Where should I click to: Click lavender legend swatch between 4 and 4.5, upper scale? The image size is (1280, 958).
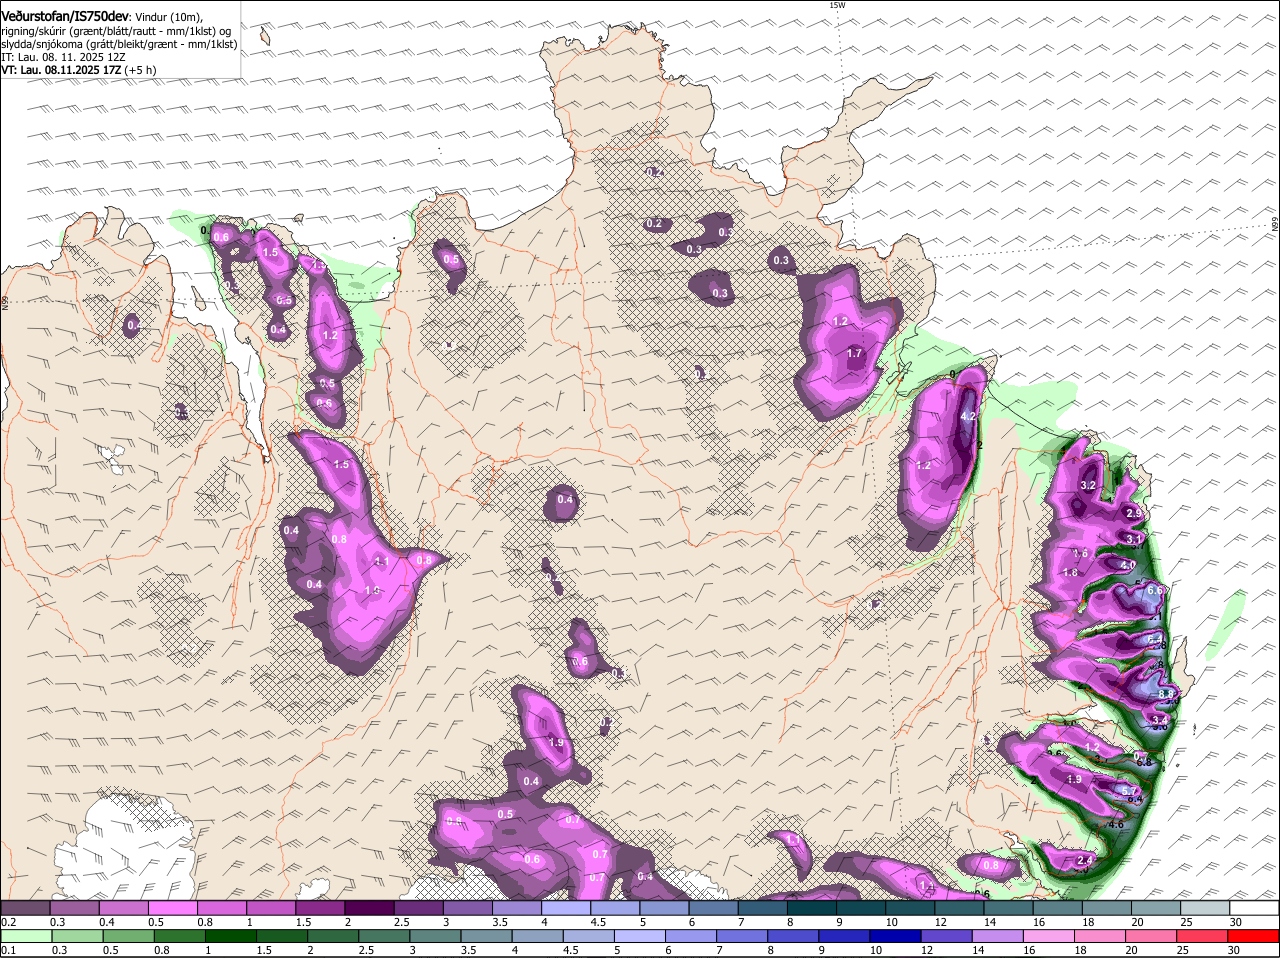(x=566, y=908)
